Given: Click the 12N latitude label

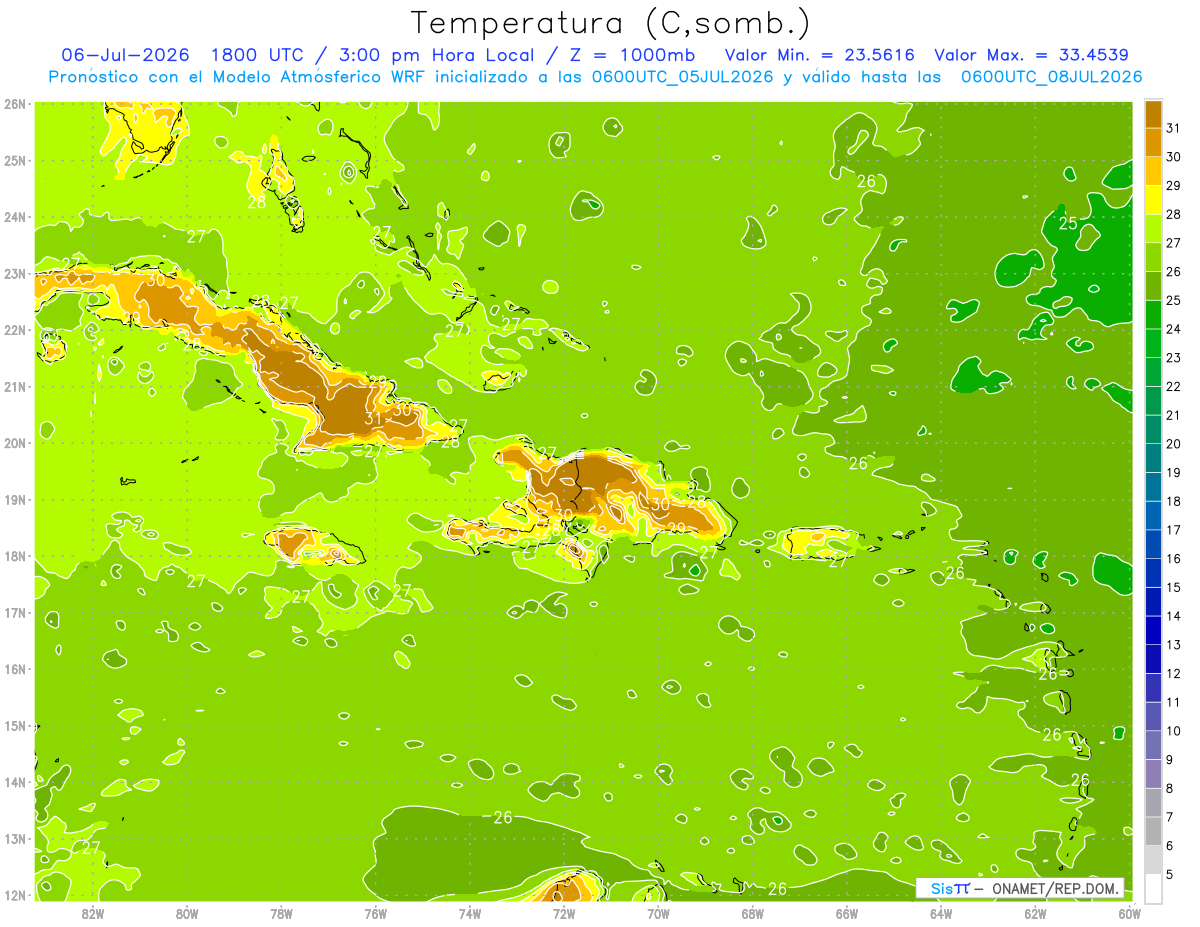Looking at the screenshot, I should coord(15,894).
